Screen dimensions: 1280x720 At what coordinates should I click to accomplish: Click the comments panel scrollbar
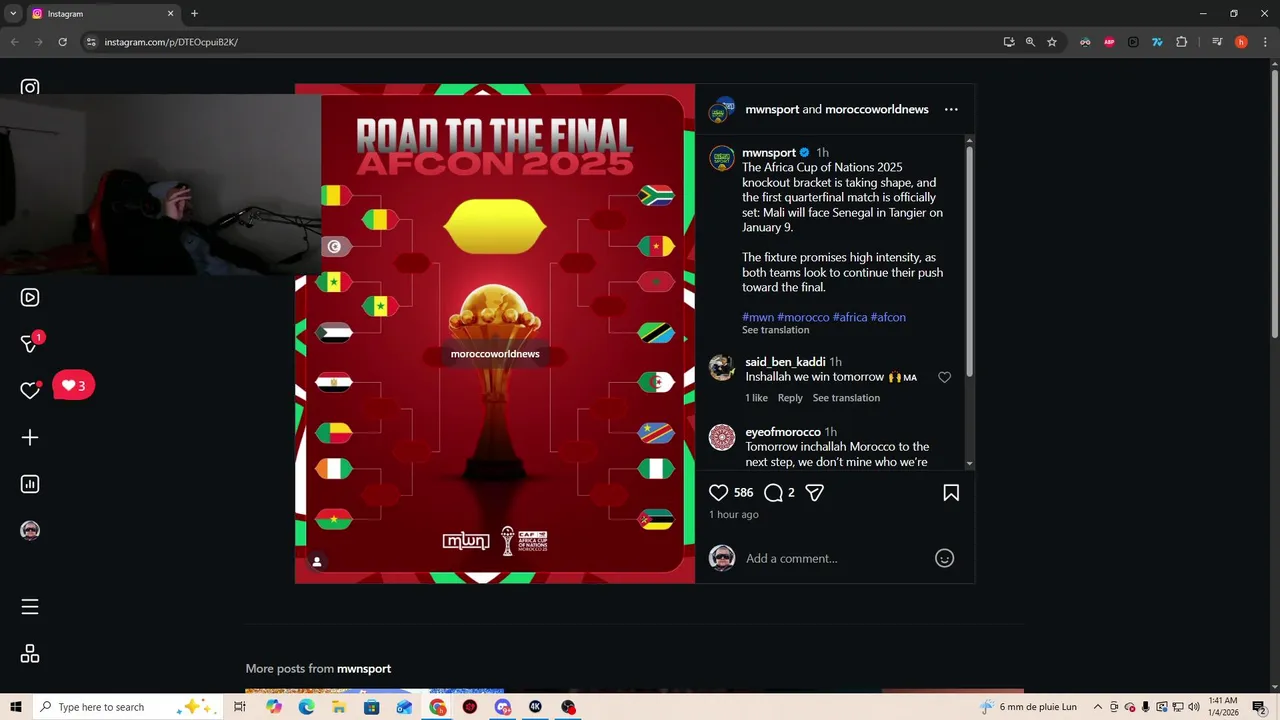tap(969, 260)
